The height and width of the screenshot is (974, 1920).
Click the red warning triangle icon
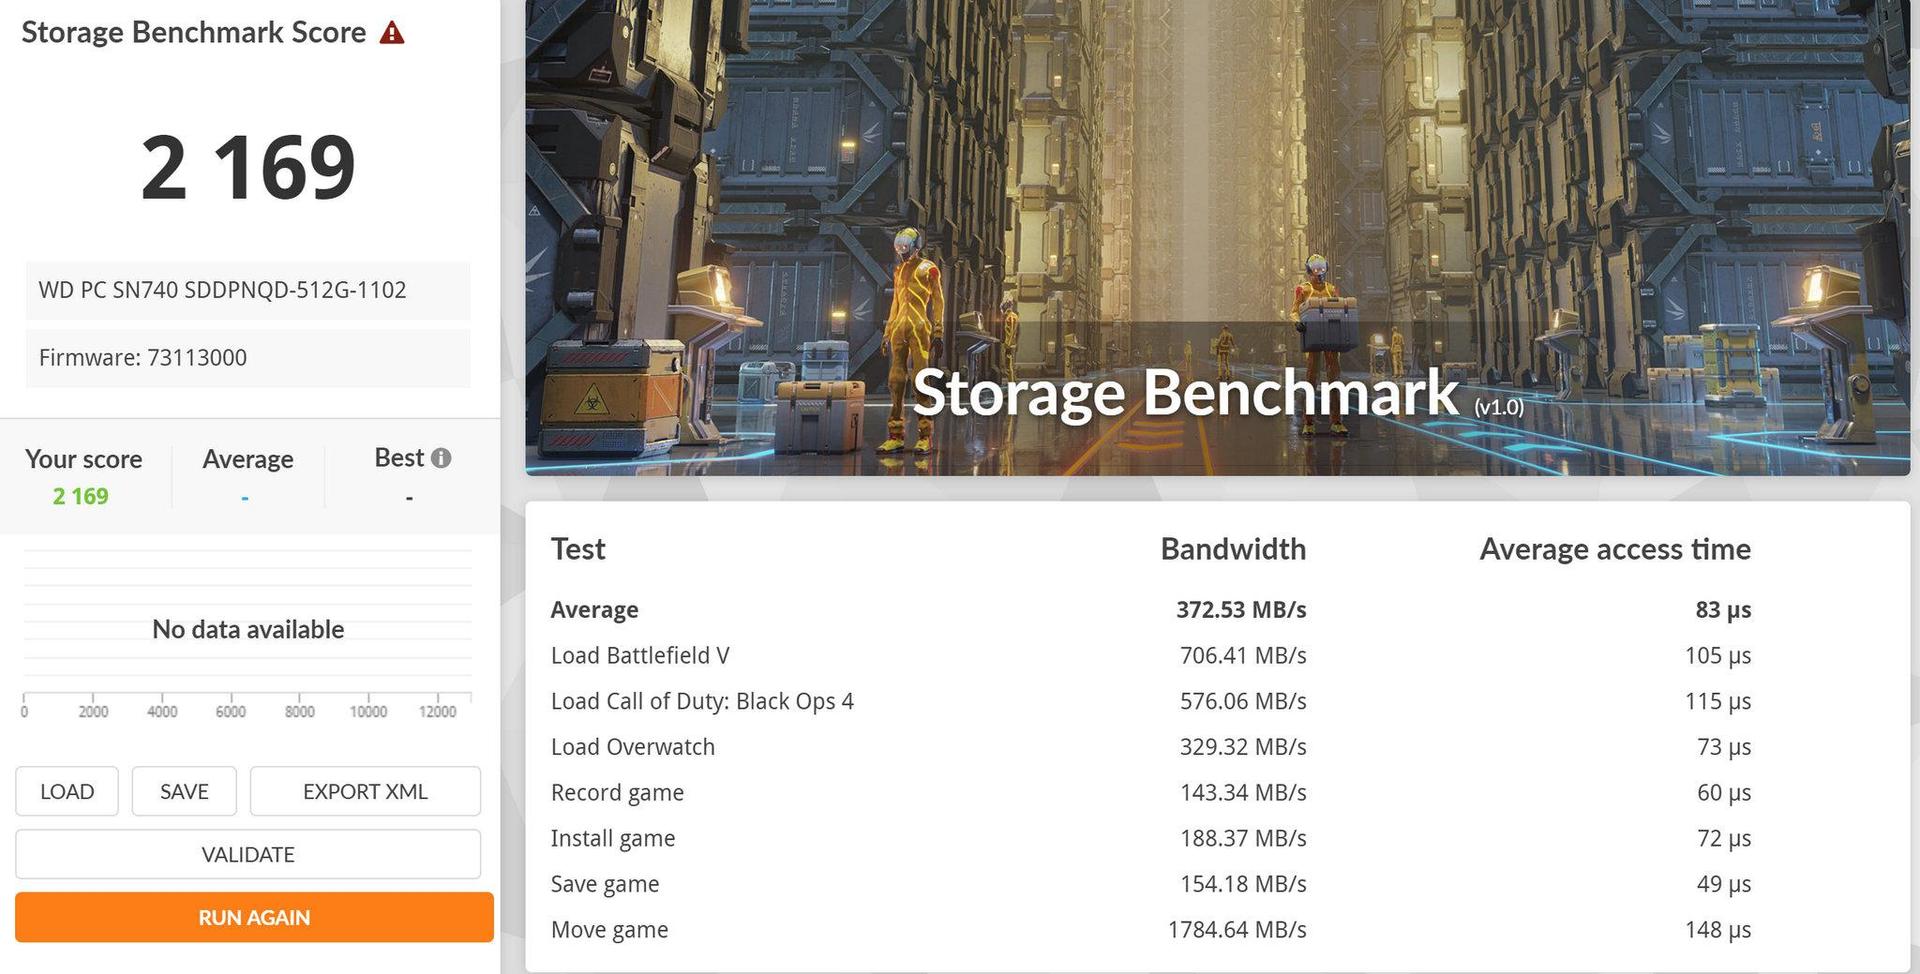click(392, 33)
